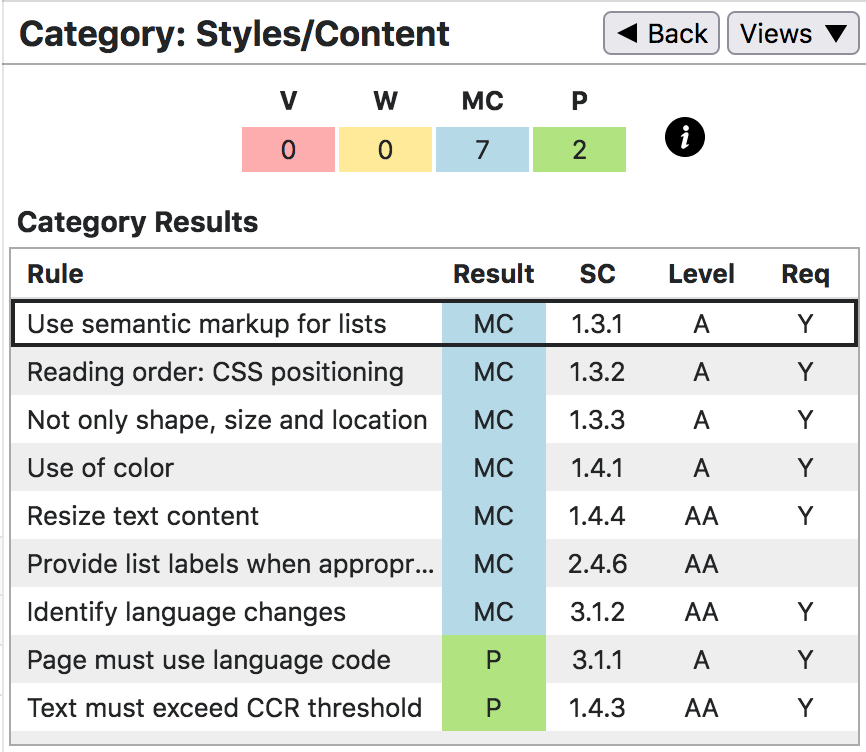Click the Level column header
The height and width of the screenshot is (752, 866).
pyautogui.click(x=701, y=275)
